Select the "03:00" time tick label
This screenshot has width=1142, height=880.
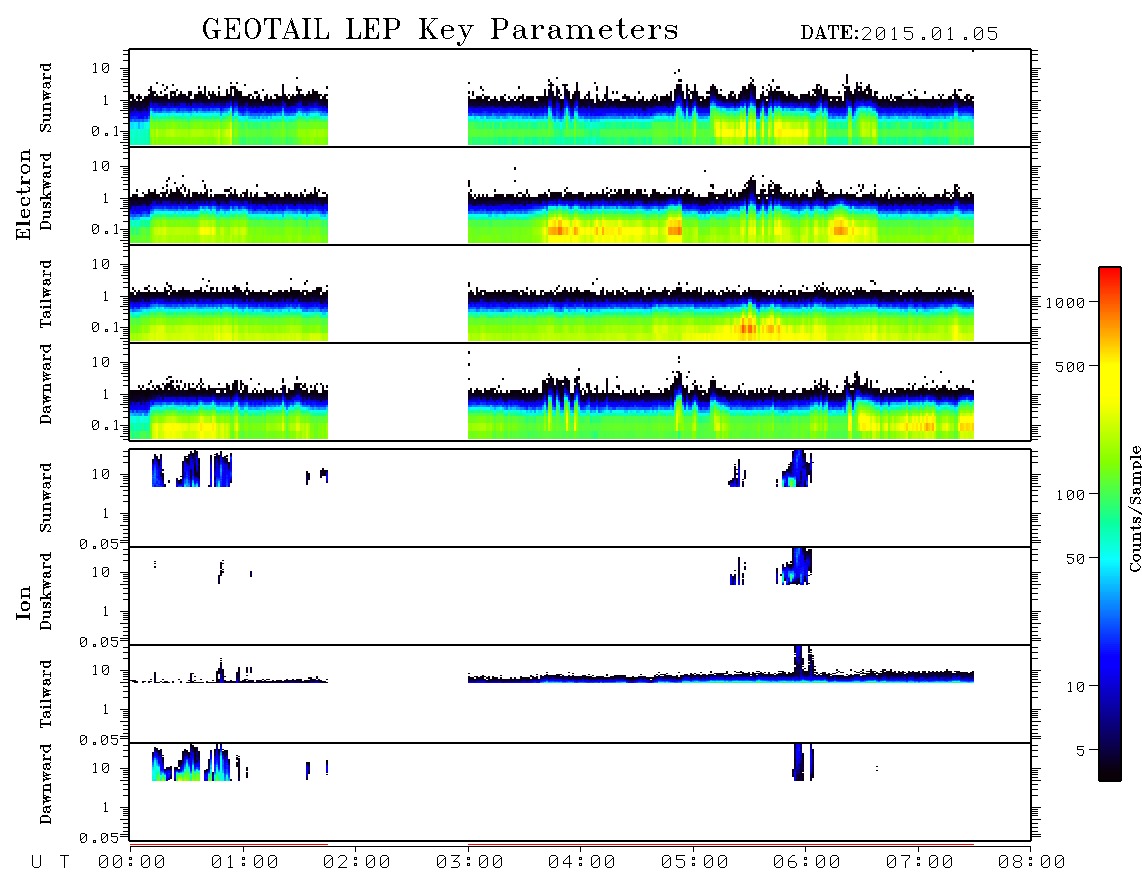pyautogui.click(x=470, y=863)
